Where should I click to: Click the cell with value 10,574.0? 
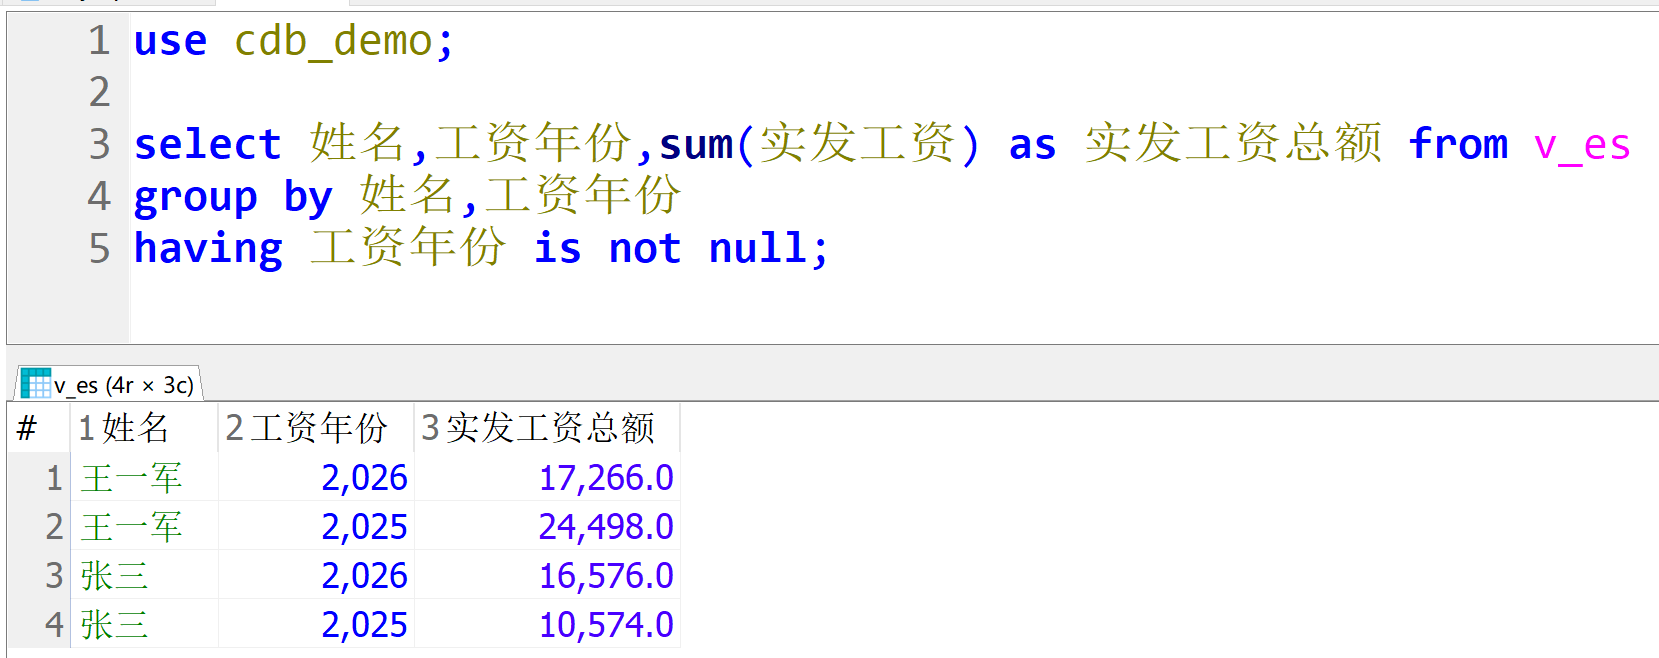click(x=605, y=625)
